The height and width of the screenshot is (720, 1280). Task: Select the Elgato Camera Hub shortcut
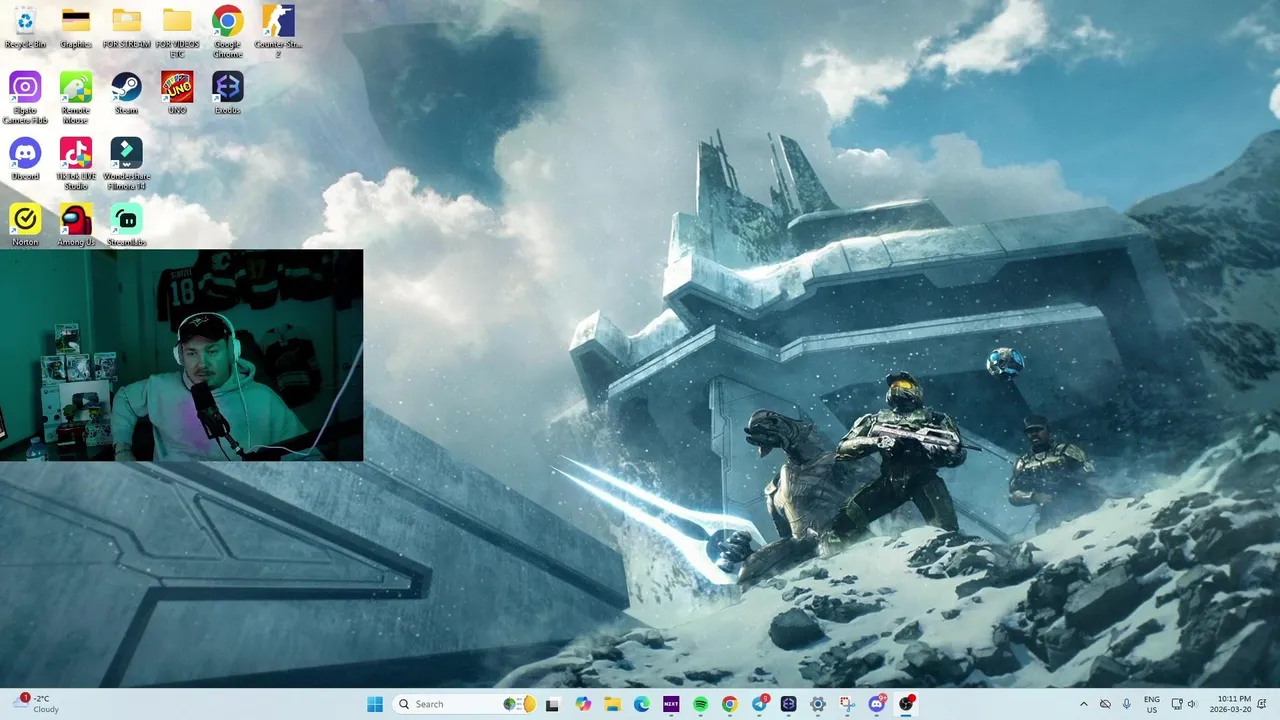pos(25,98)
